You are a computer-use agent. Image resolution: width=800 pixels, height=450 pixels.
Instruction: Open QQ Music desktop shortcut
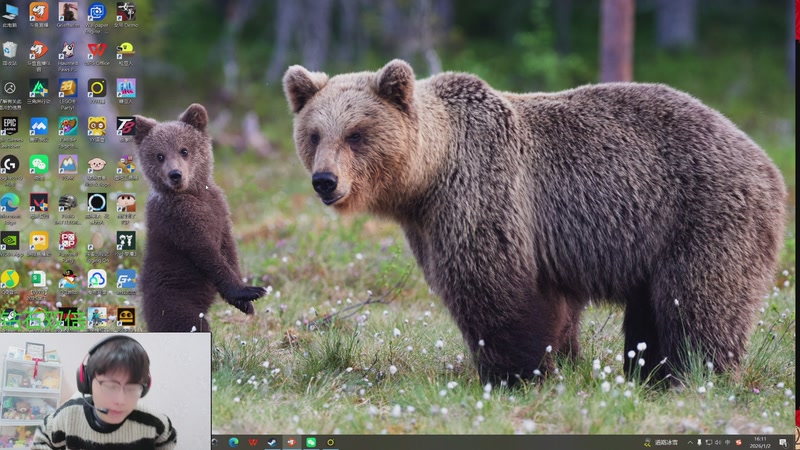(10, 282)
